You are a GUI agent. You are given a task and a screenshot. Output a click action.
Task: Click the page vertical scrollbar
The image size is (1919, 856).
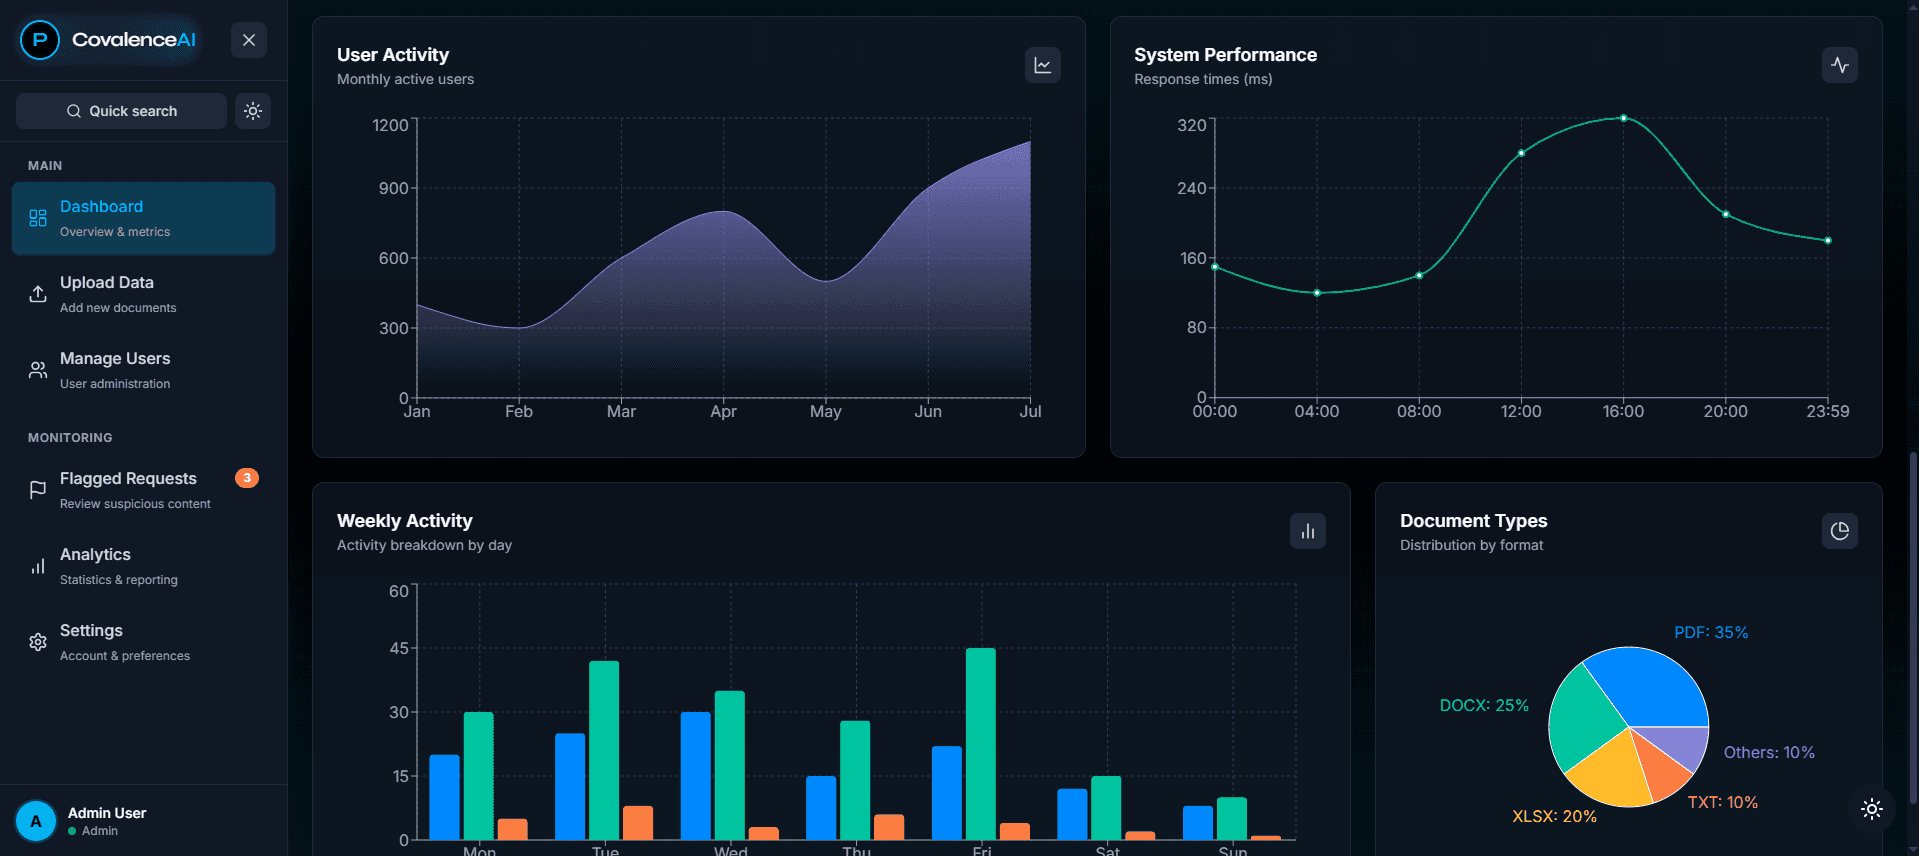[x=1913, y=630]
